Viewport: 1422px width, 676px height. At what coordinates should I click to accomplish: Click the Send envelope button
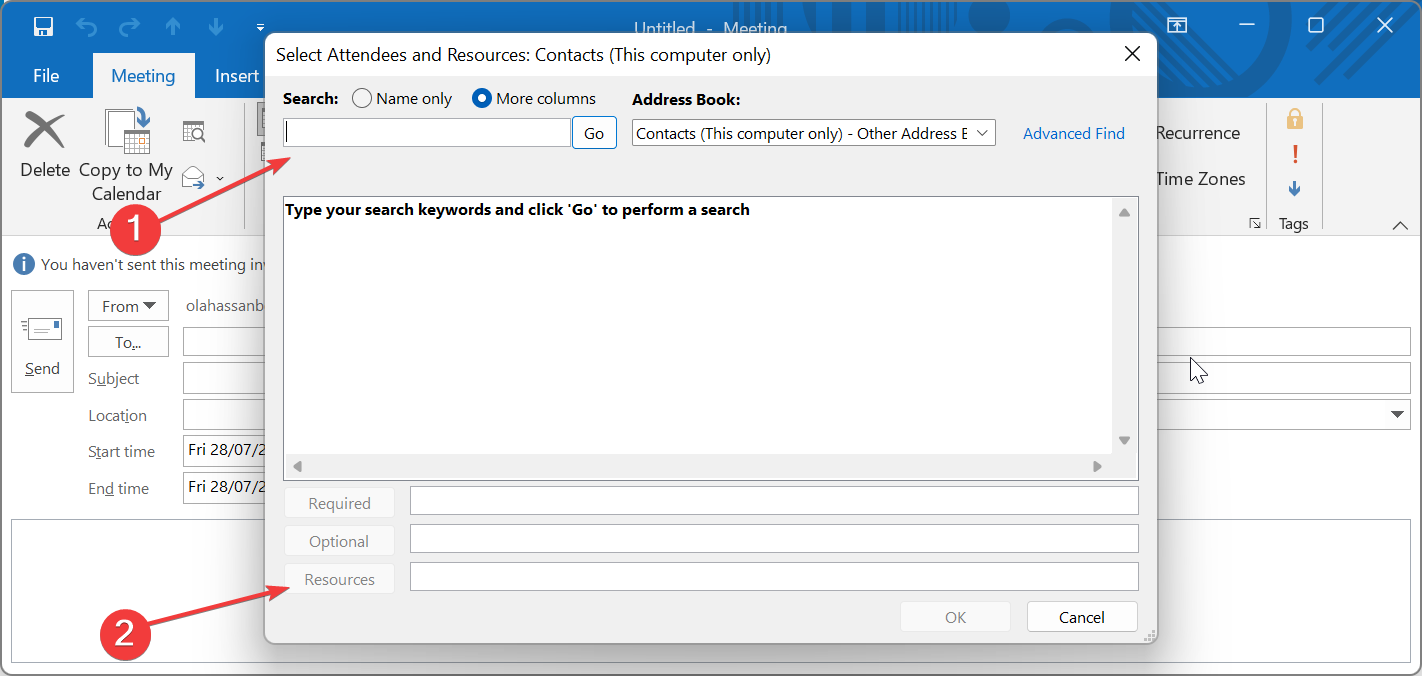coord(42,341)
